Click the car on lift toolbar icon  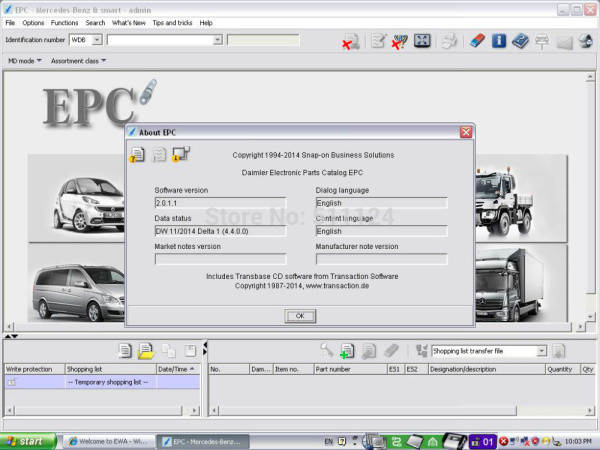pyautogui.click(x=542, y=41)
